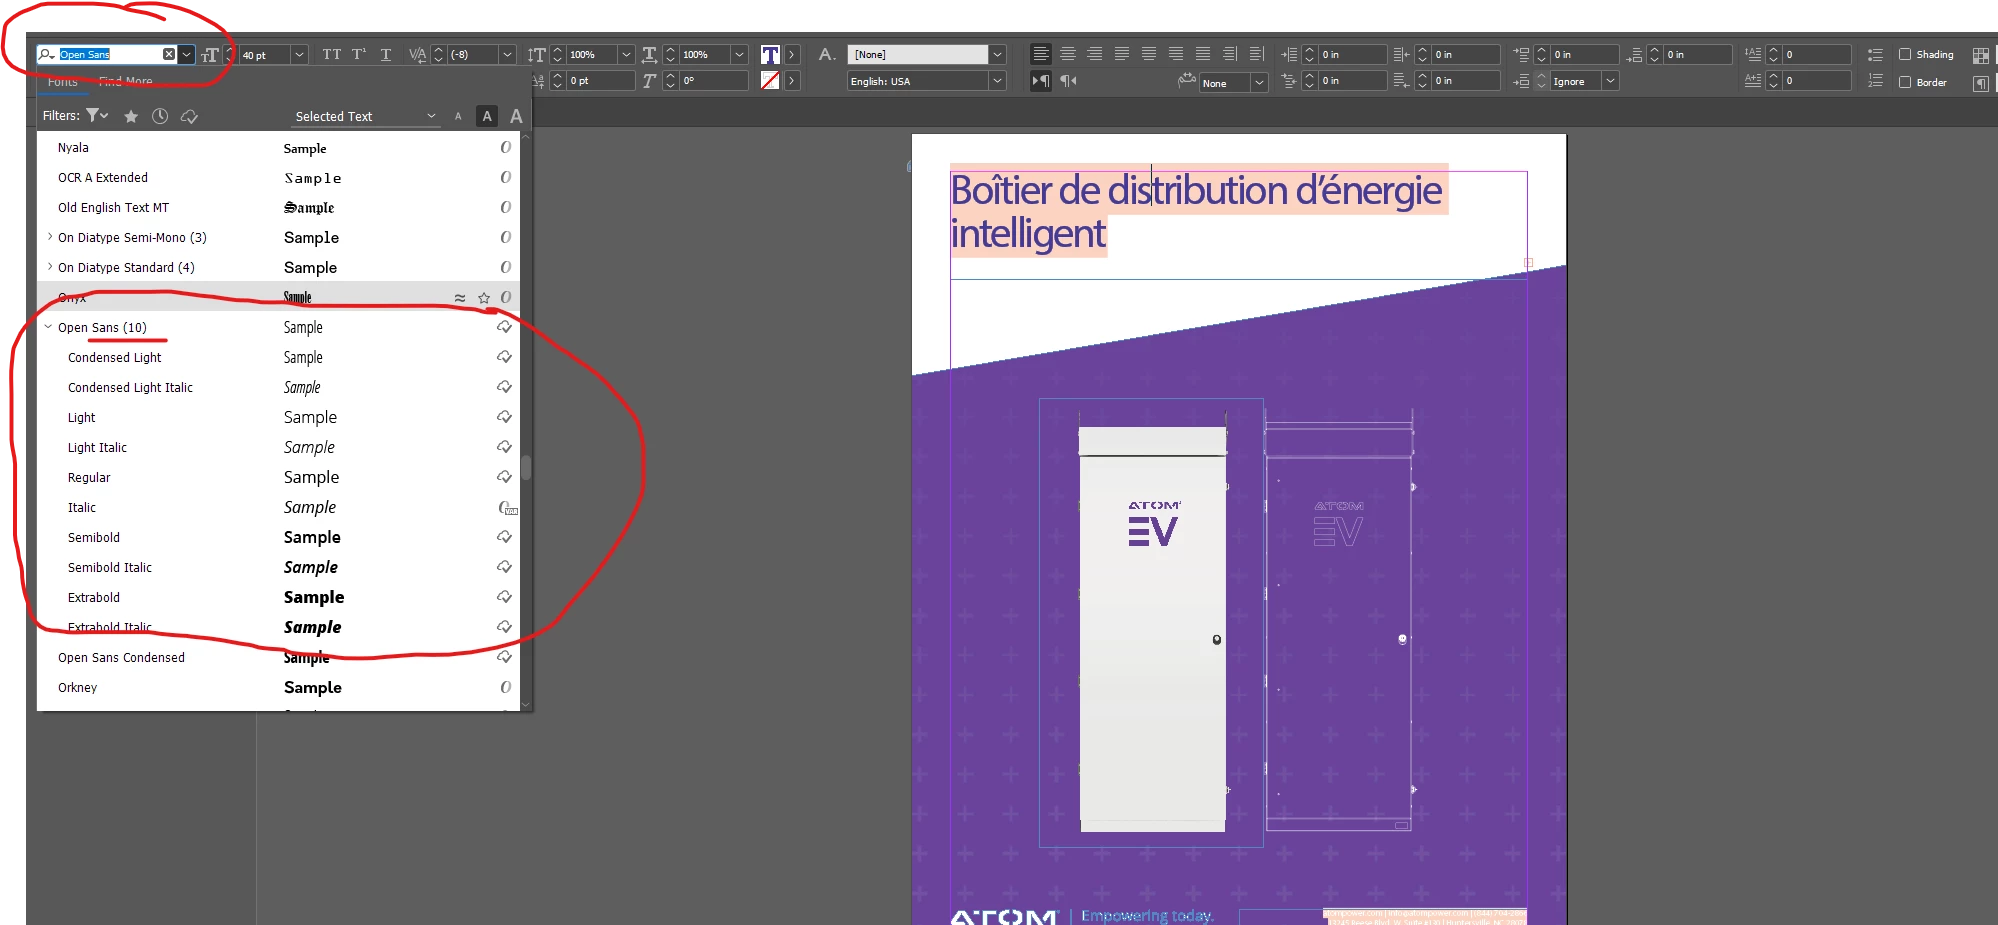Click cloud icon for Open Sans Condensed
Screen dimensions: 1998x925
505,657
